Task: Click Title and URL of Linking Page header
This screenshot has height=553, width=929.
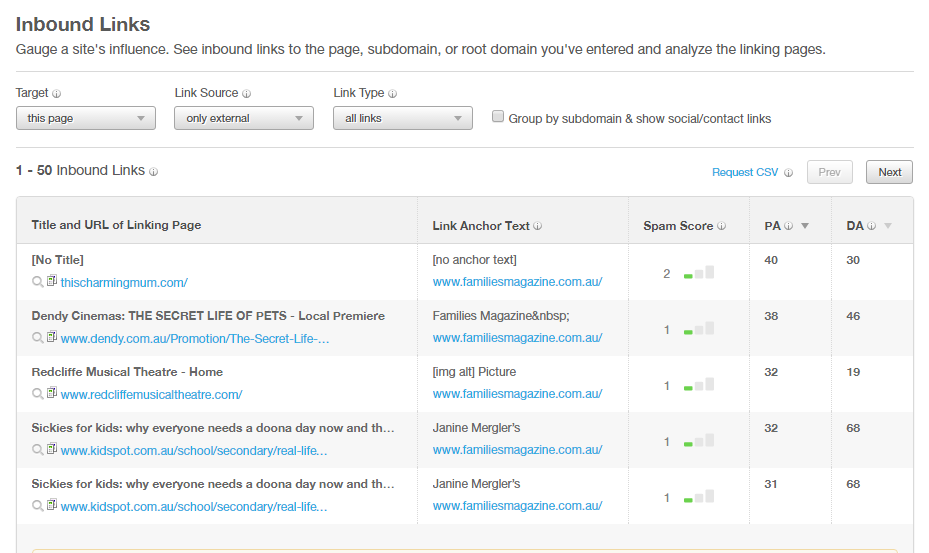Action: (116, 225)
